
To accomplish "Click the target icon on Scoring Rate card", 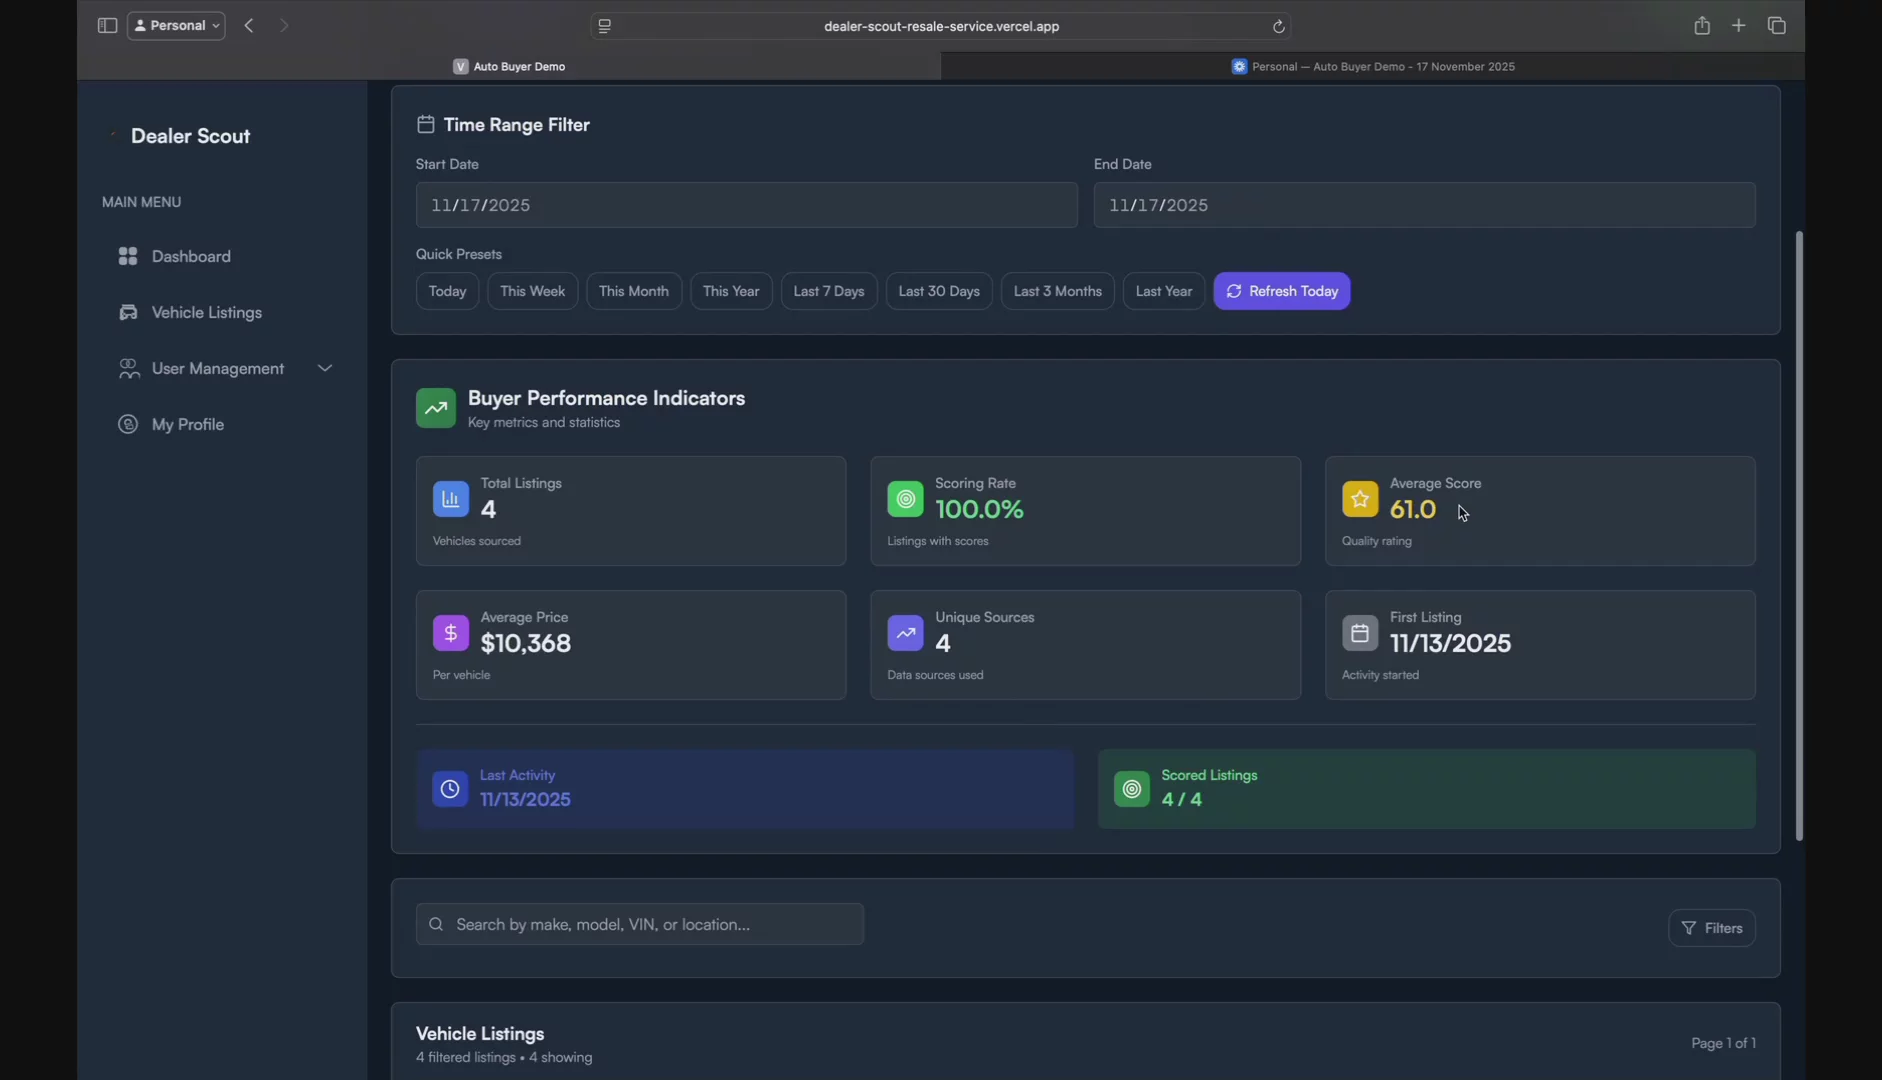I will click(x=905, y=498).
